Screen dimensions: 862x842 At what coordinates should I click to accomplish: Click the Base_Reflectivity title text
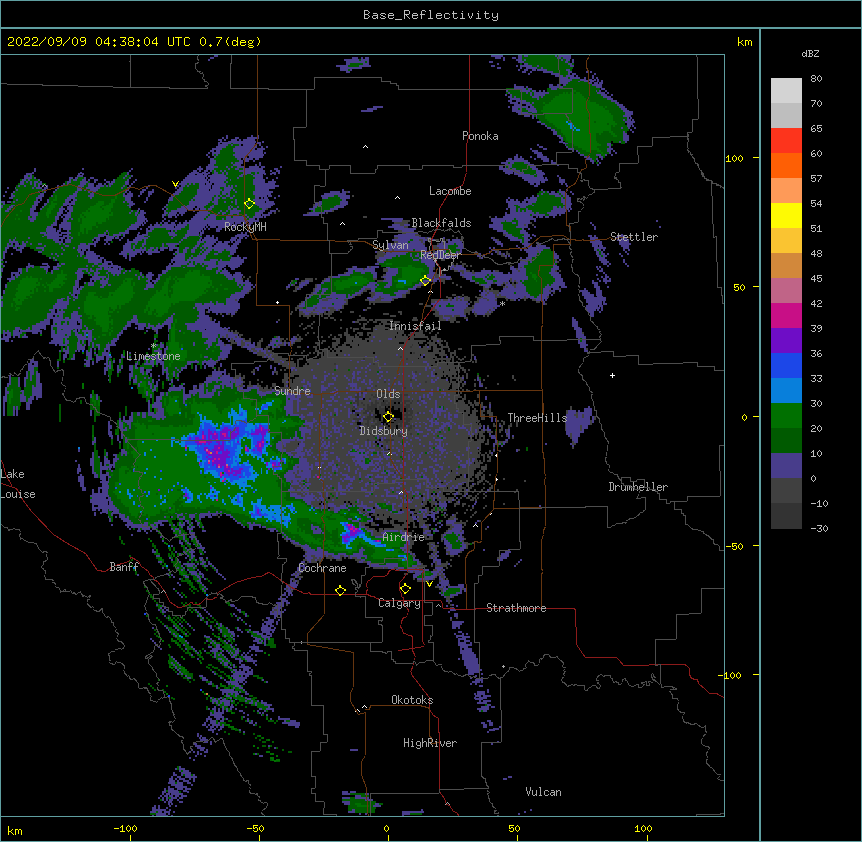[x=431, y=15]
